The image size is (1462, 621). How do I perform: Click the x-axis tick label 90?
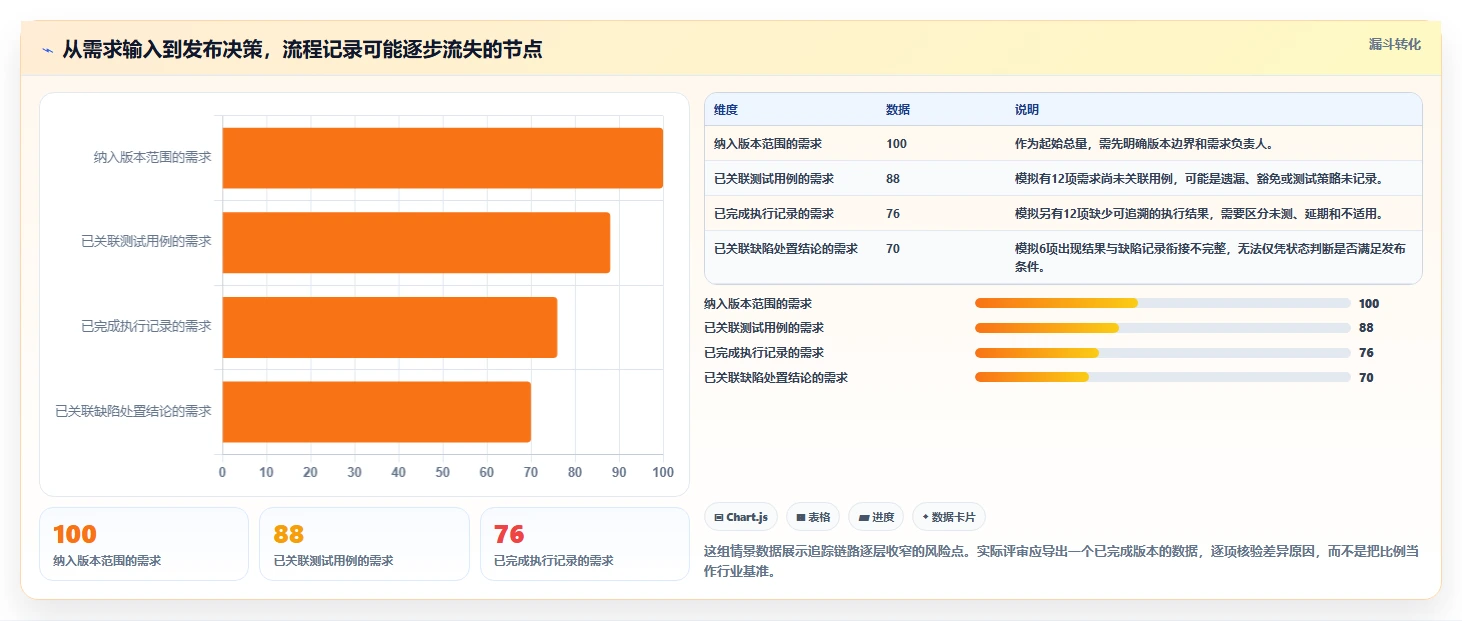click(619, 472)
